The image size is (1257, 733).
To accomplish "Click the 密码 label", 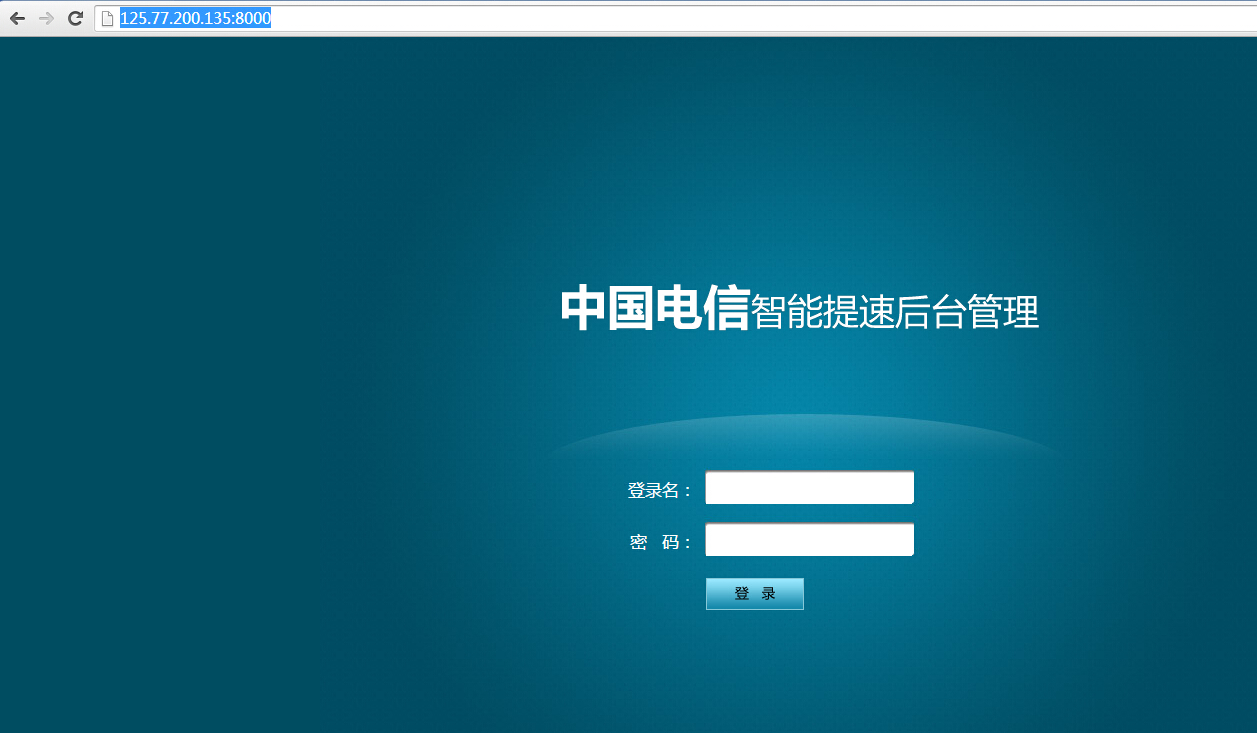I will point(660,543).
